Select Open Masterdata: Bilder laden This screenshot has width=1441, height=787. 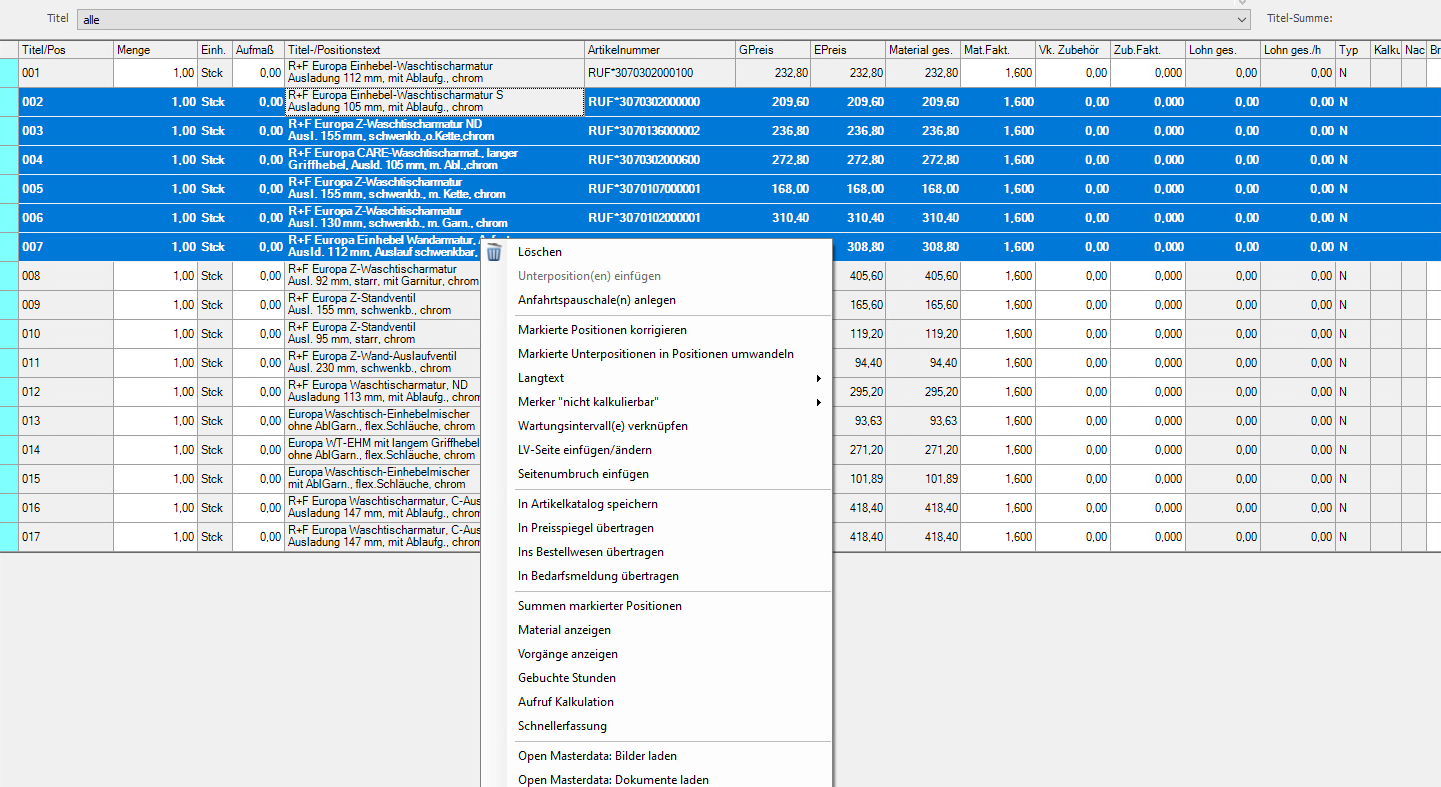coord(597,756)
